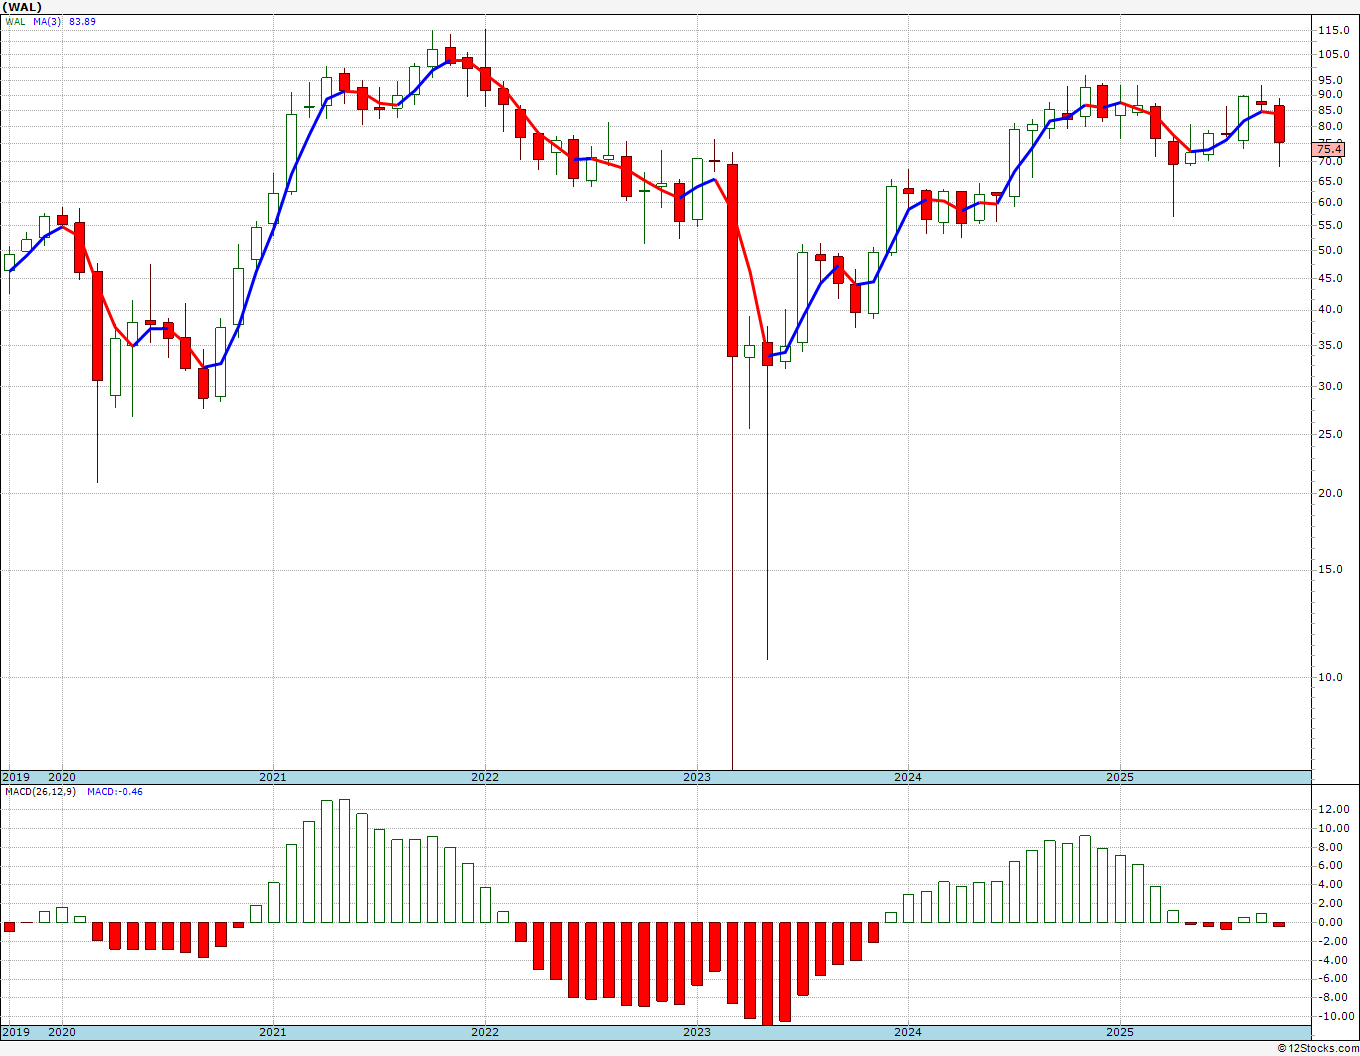Select the 83.89 moving average value

pos(82,22)
